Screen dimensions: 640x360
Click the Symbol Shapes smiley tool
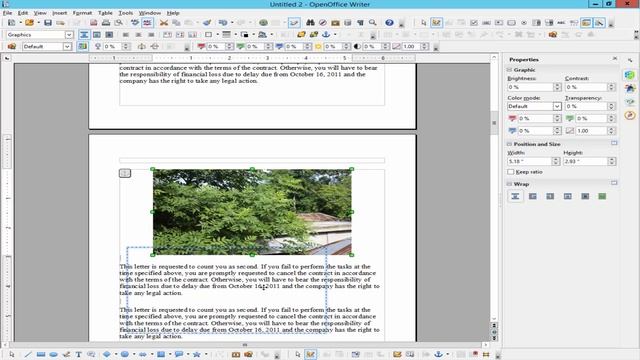pyautogui.click(x=125, y=354)
